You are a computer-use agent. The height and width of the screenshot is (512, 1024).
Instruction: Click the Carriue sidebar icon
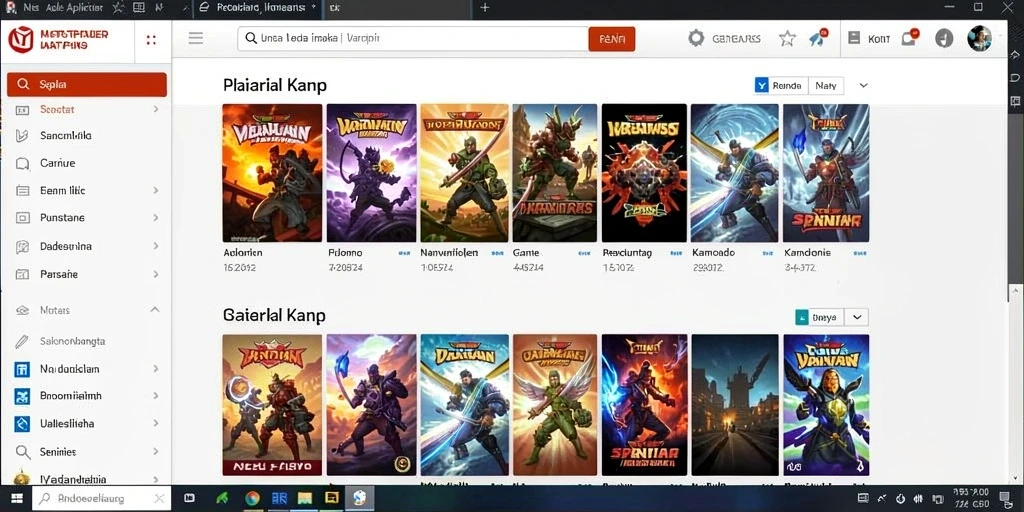22,164
